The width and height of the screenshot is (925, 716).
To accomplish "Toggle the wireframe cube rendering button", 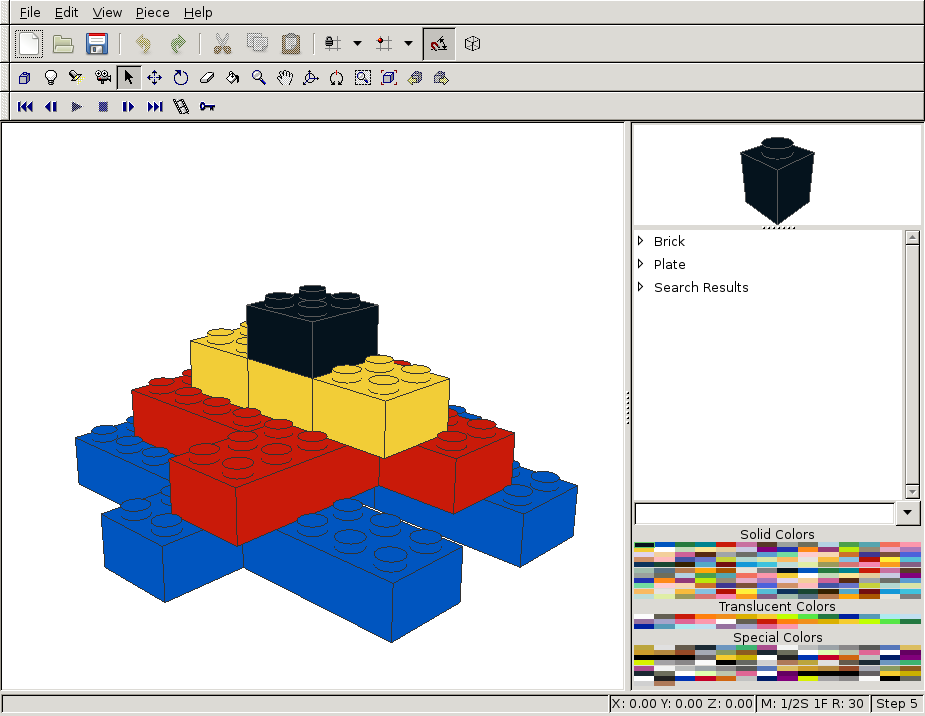I will click(473, 43).
